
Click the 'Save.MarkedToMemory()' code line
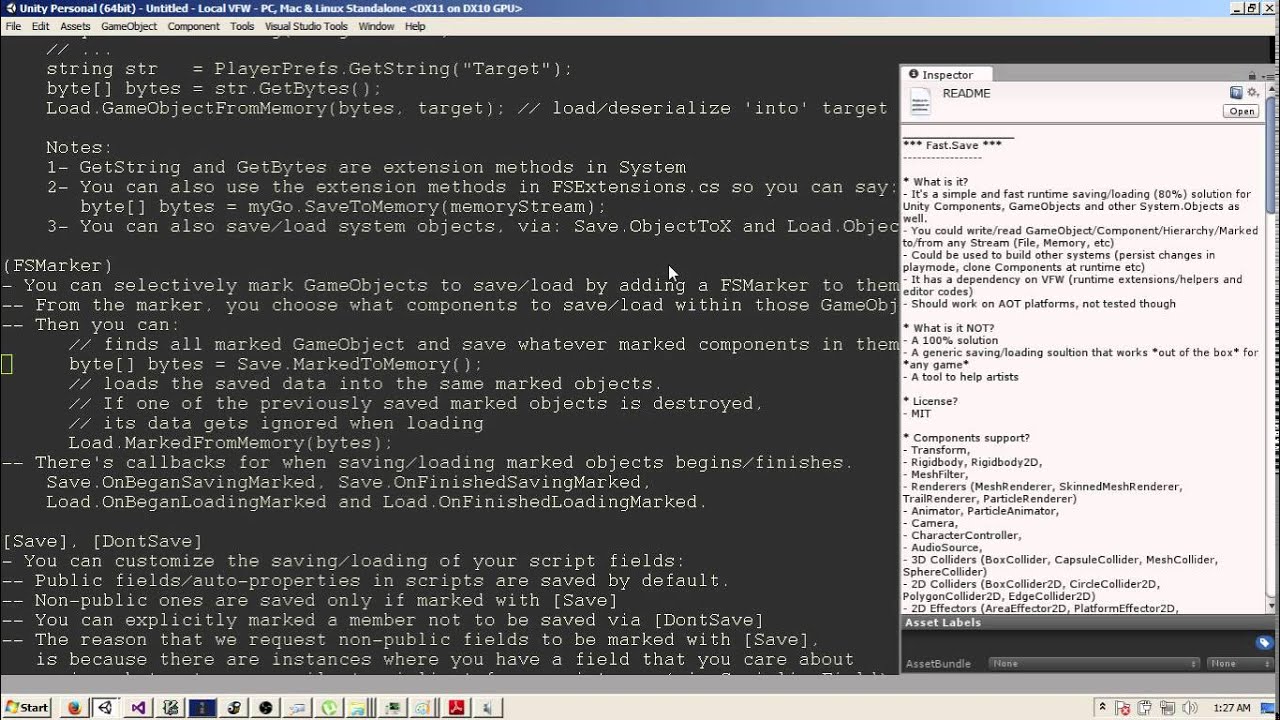click(275, 365)
